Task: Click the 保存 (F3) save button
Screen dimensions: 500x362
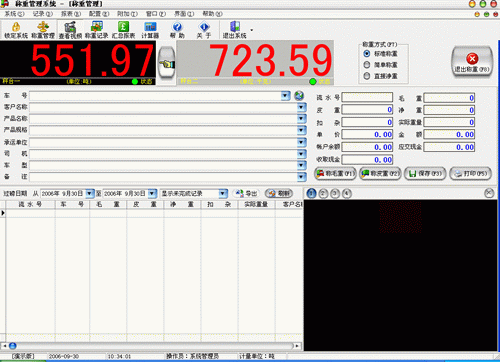Action: 425,174
